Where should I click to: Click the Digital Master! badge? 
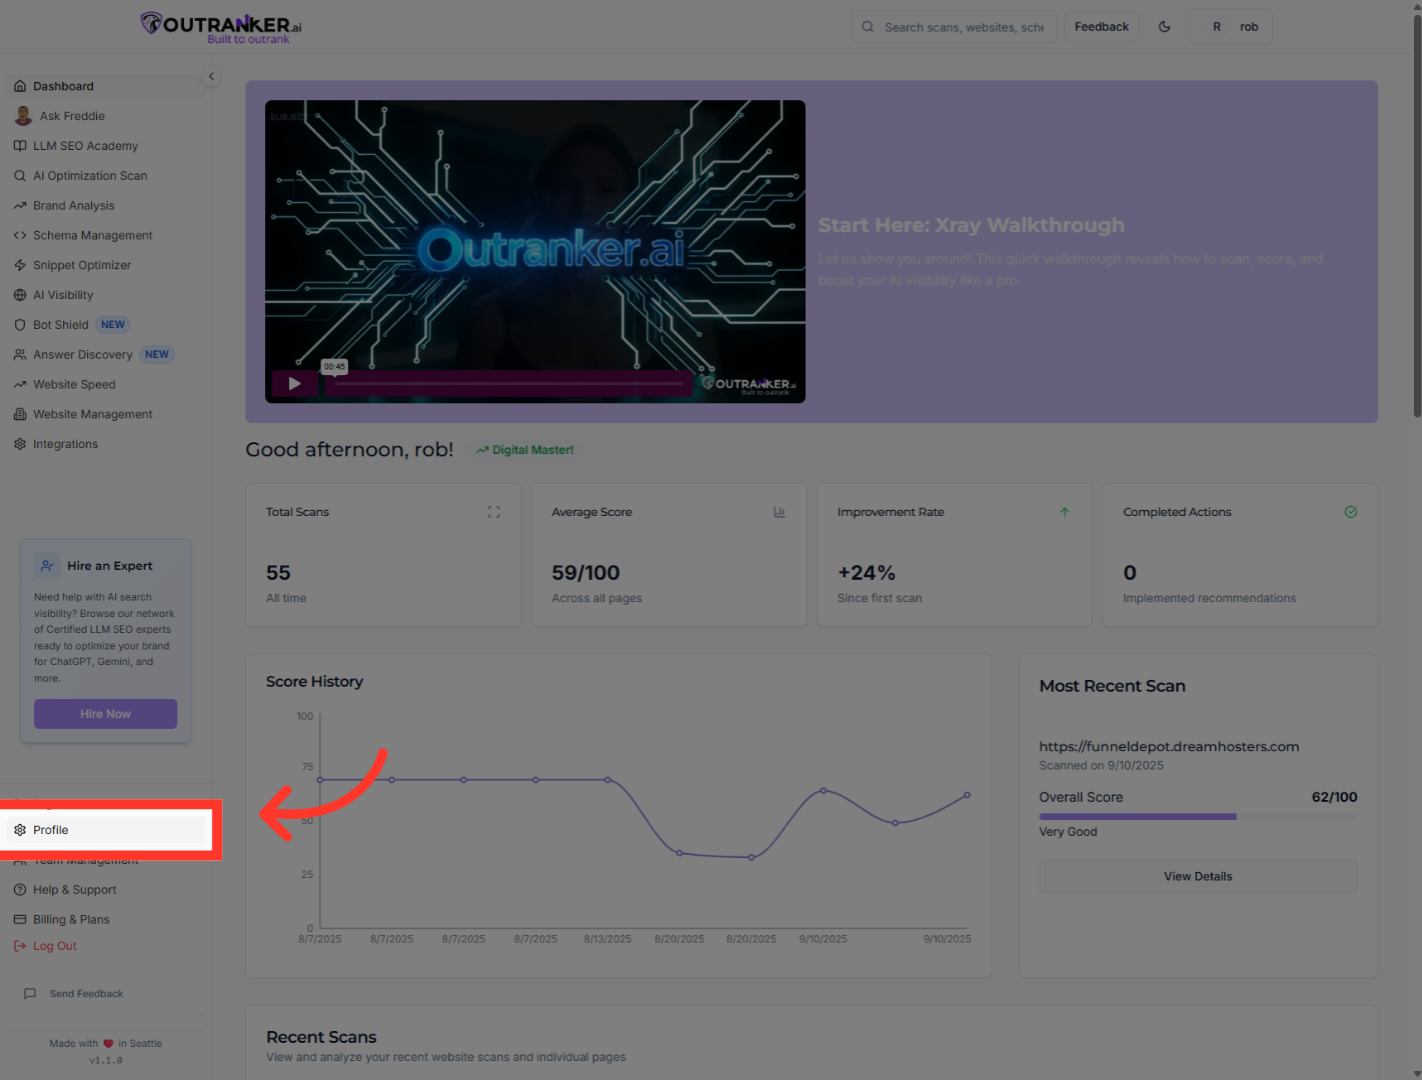[525, 450]
